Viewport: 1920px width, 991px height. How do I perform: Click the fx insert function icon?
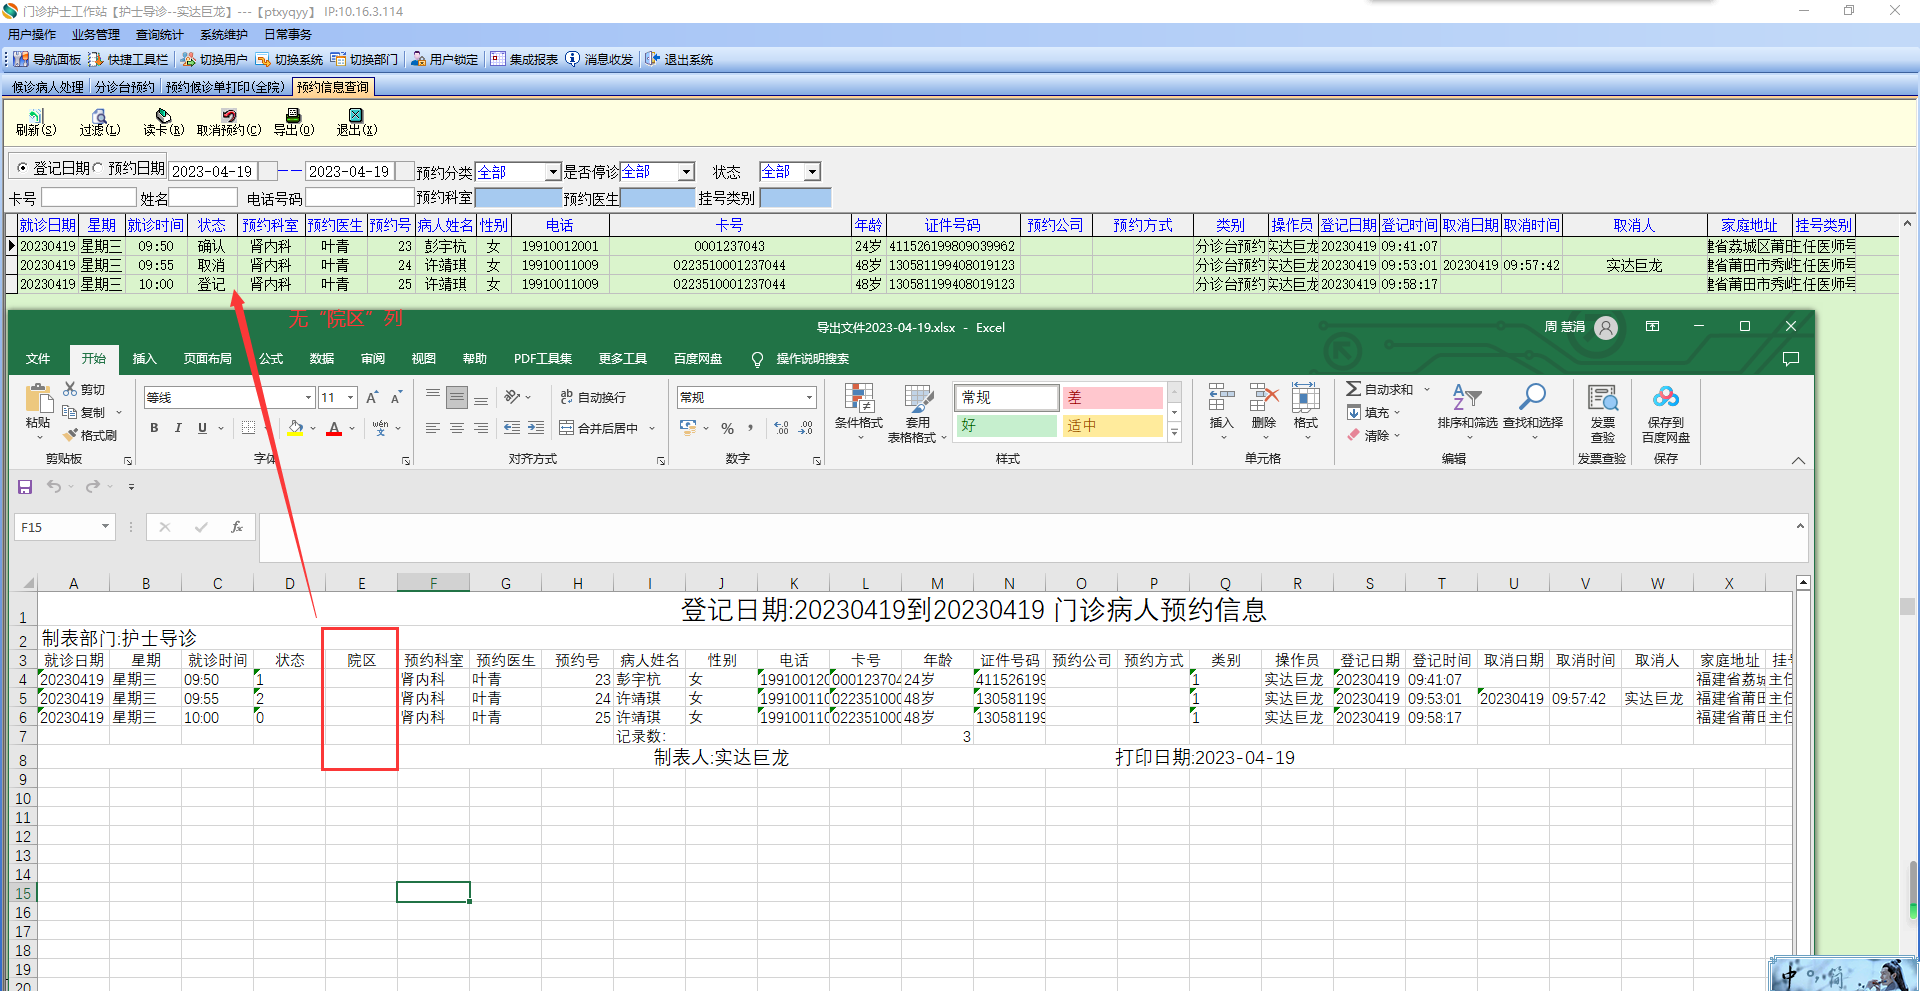pyautogui.click(x=237, y=527)
